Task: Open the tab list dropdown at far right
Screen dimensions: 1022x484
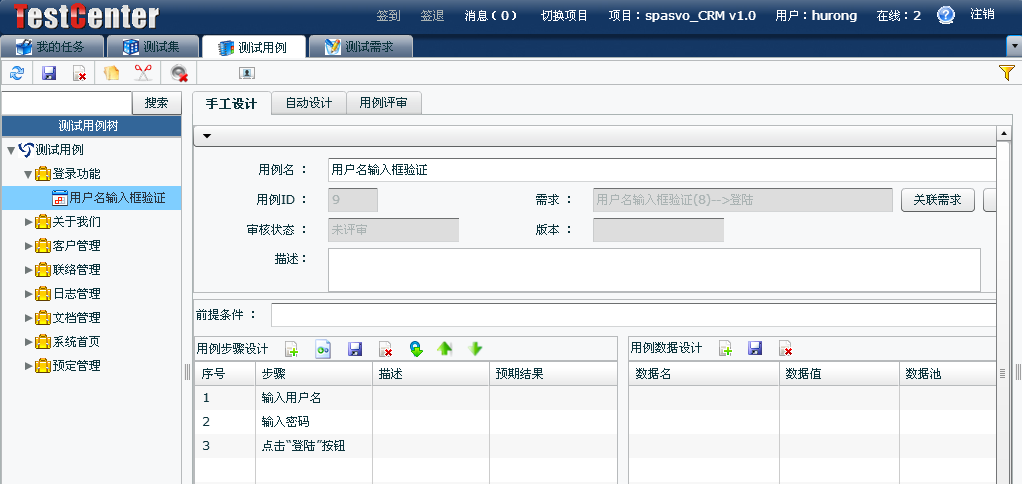Action: coord(1013,47)
